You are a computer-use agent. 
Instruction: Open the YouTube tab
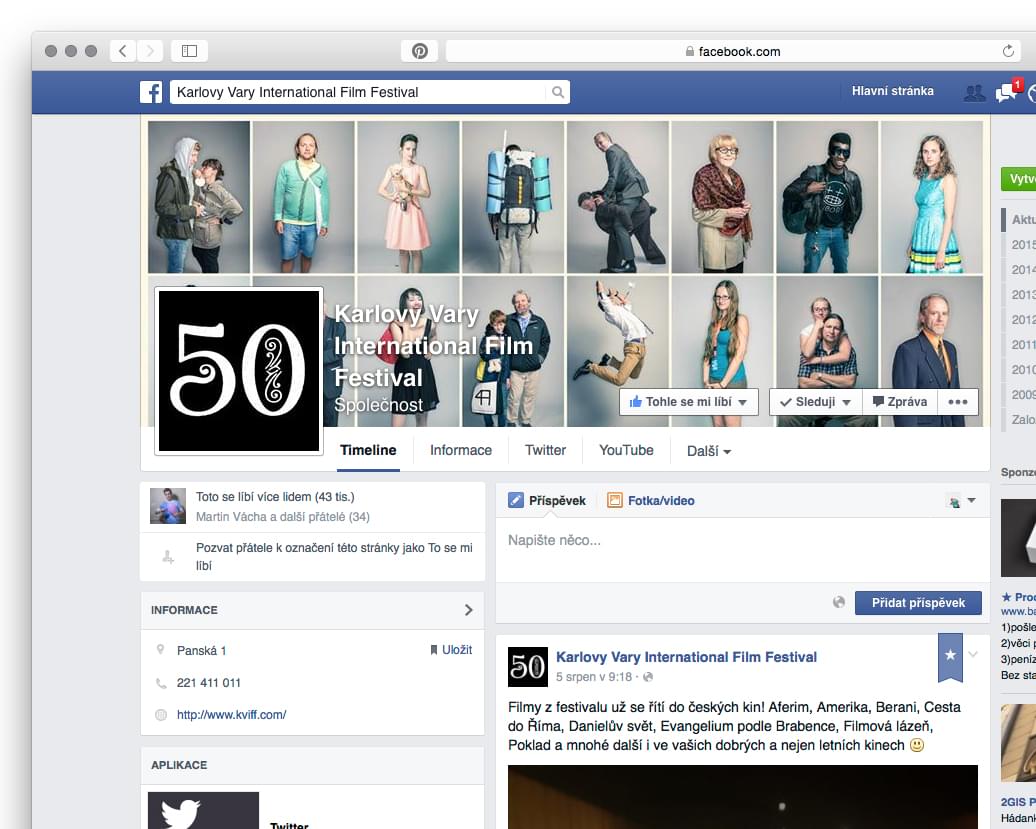(x=626, y=451)
